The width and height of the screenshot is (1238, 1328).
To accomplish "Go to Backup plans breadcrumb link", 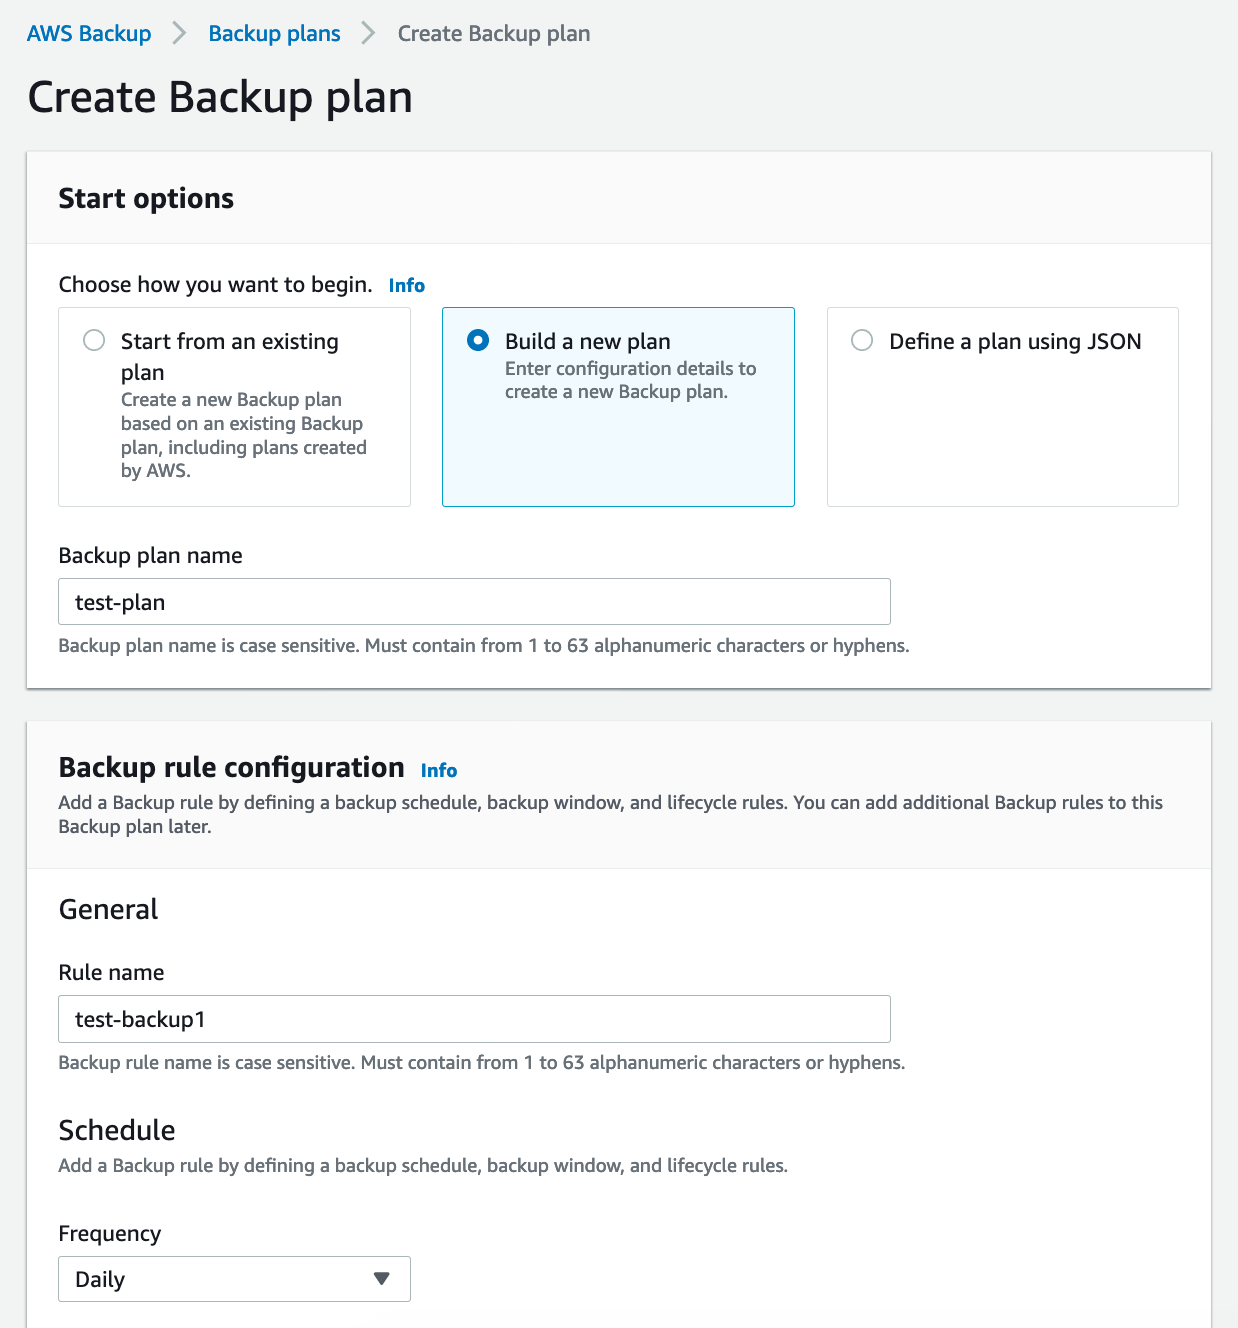I will pyautogui.click(x=274, y=34).
